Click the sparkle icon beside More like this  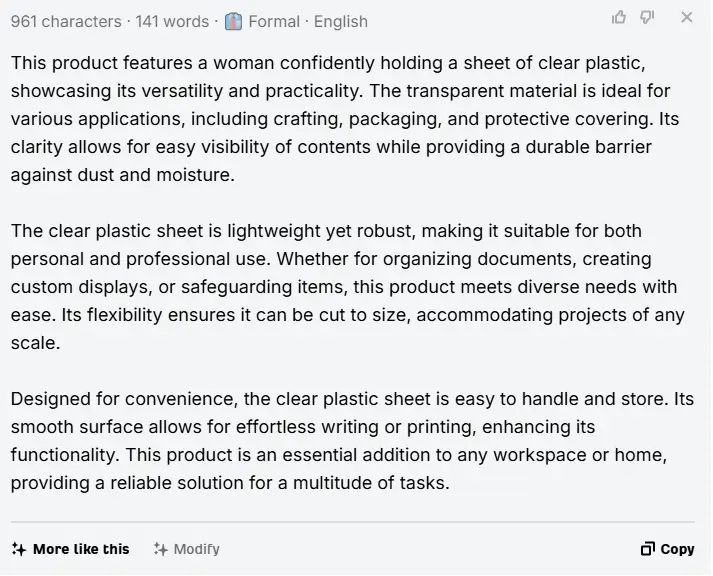(x=19, y=549)
